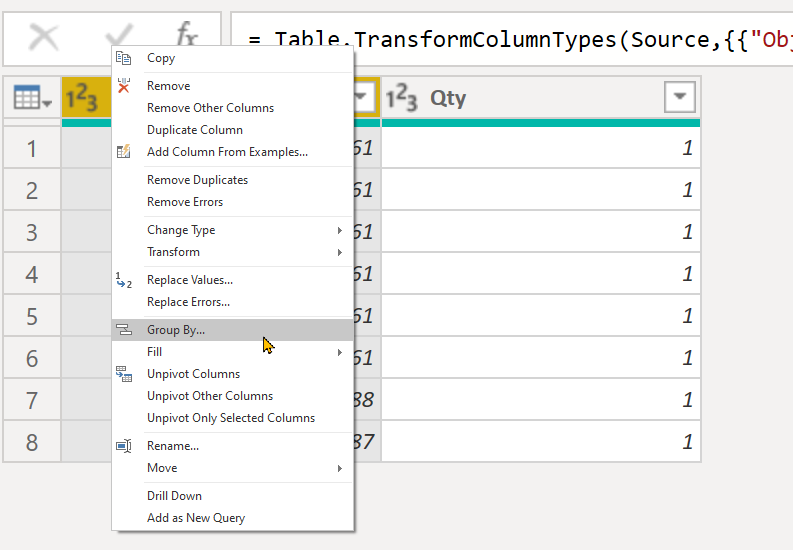Choose Unpivot Only Selected Columns
The height and width of the screenshot is (550, 793).
pos(232,418)
